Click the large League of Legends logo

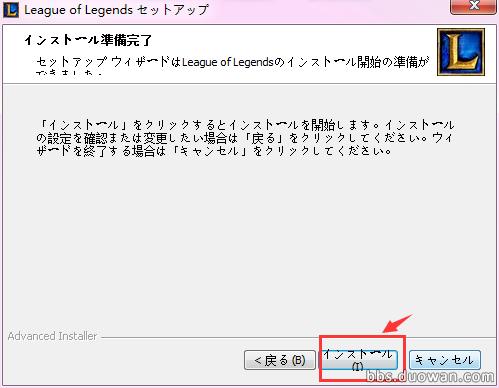[x=461, y=52]
